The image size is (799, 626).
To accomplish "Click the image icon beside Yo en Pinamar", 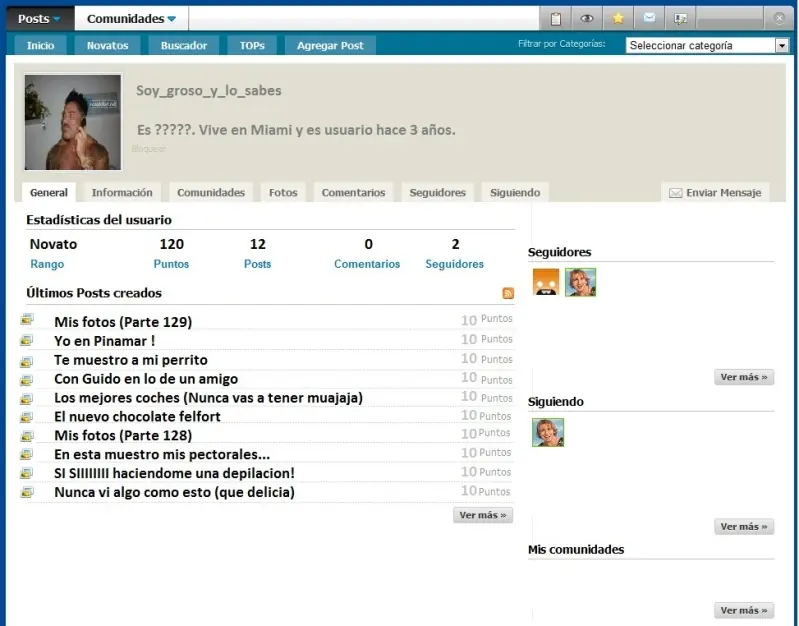I will coord(26,340).
